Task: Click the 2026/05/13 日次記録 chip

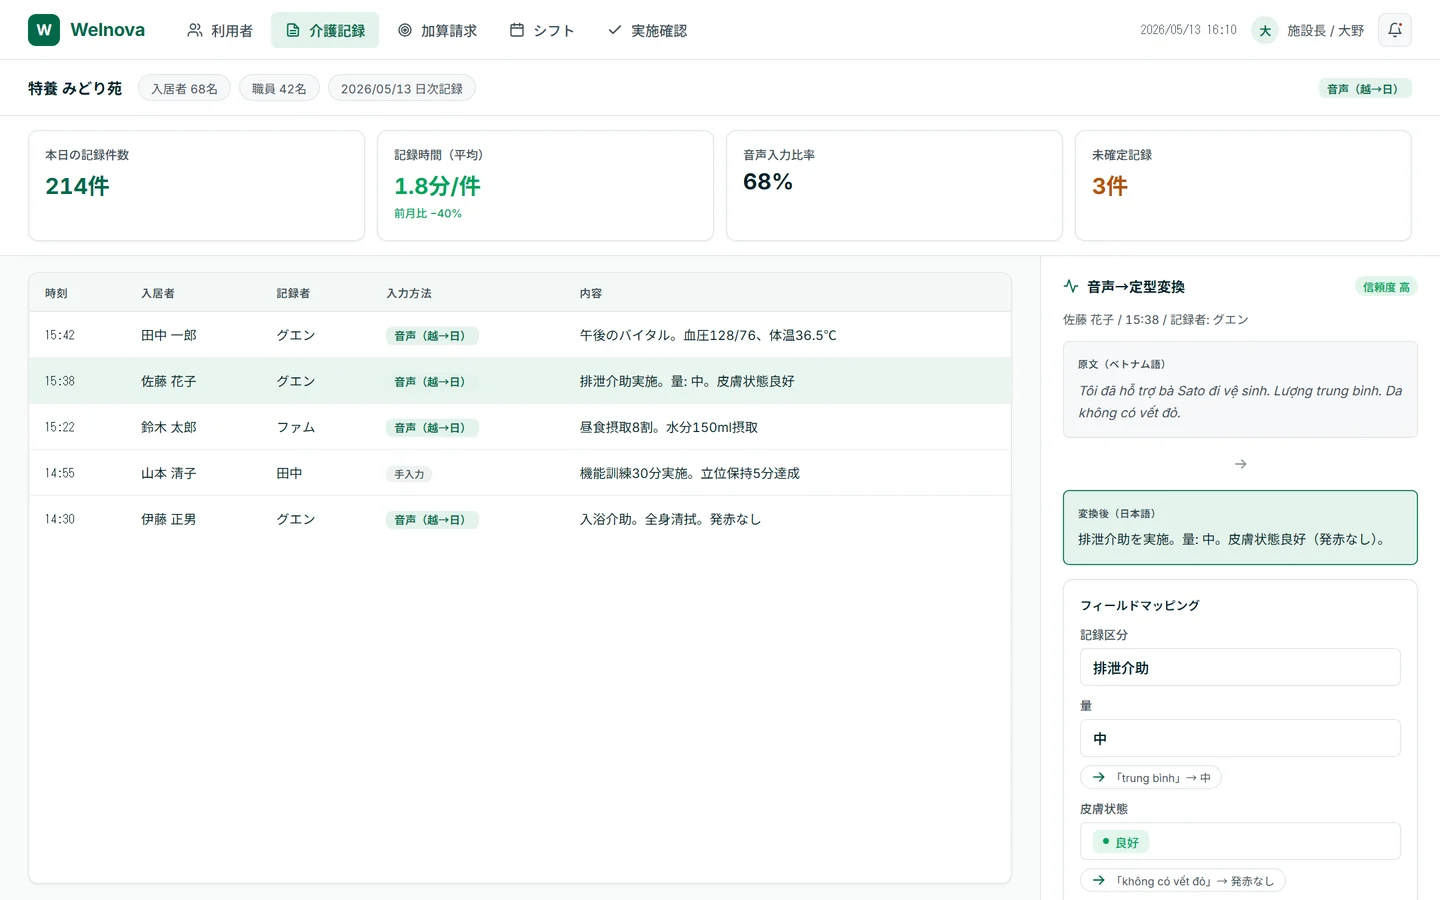Action: [x=402, y=88]
